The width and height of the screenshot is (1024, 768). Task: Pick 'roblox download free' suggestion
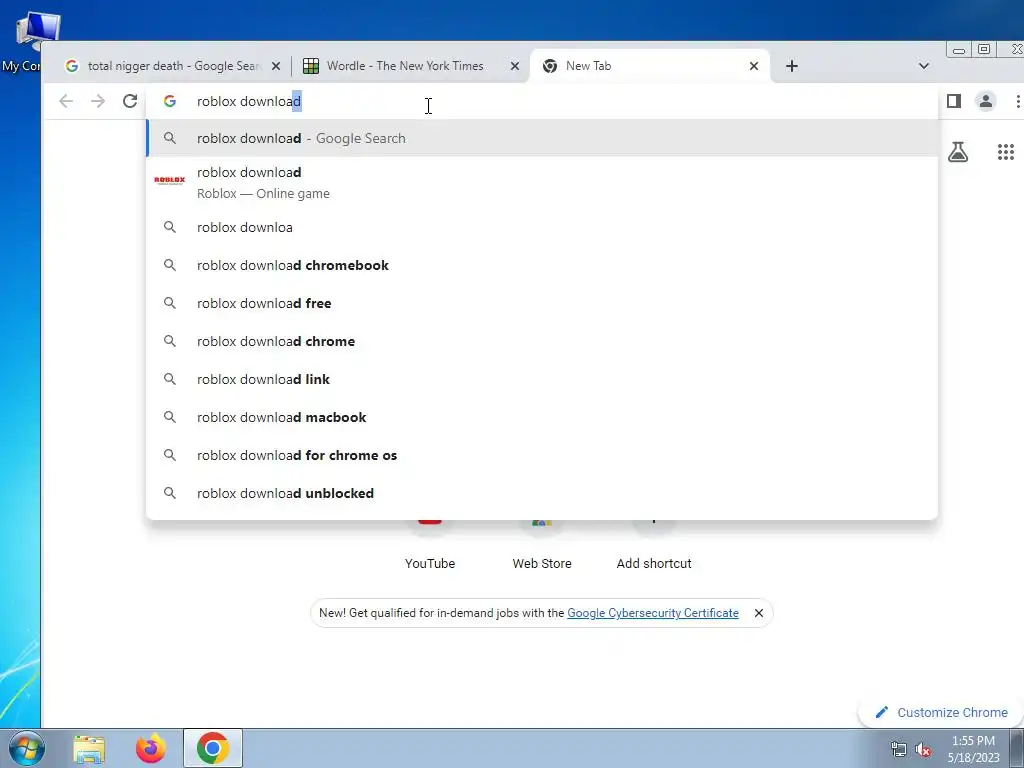point(542,303)
